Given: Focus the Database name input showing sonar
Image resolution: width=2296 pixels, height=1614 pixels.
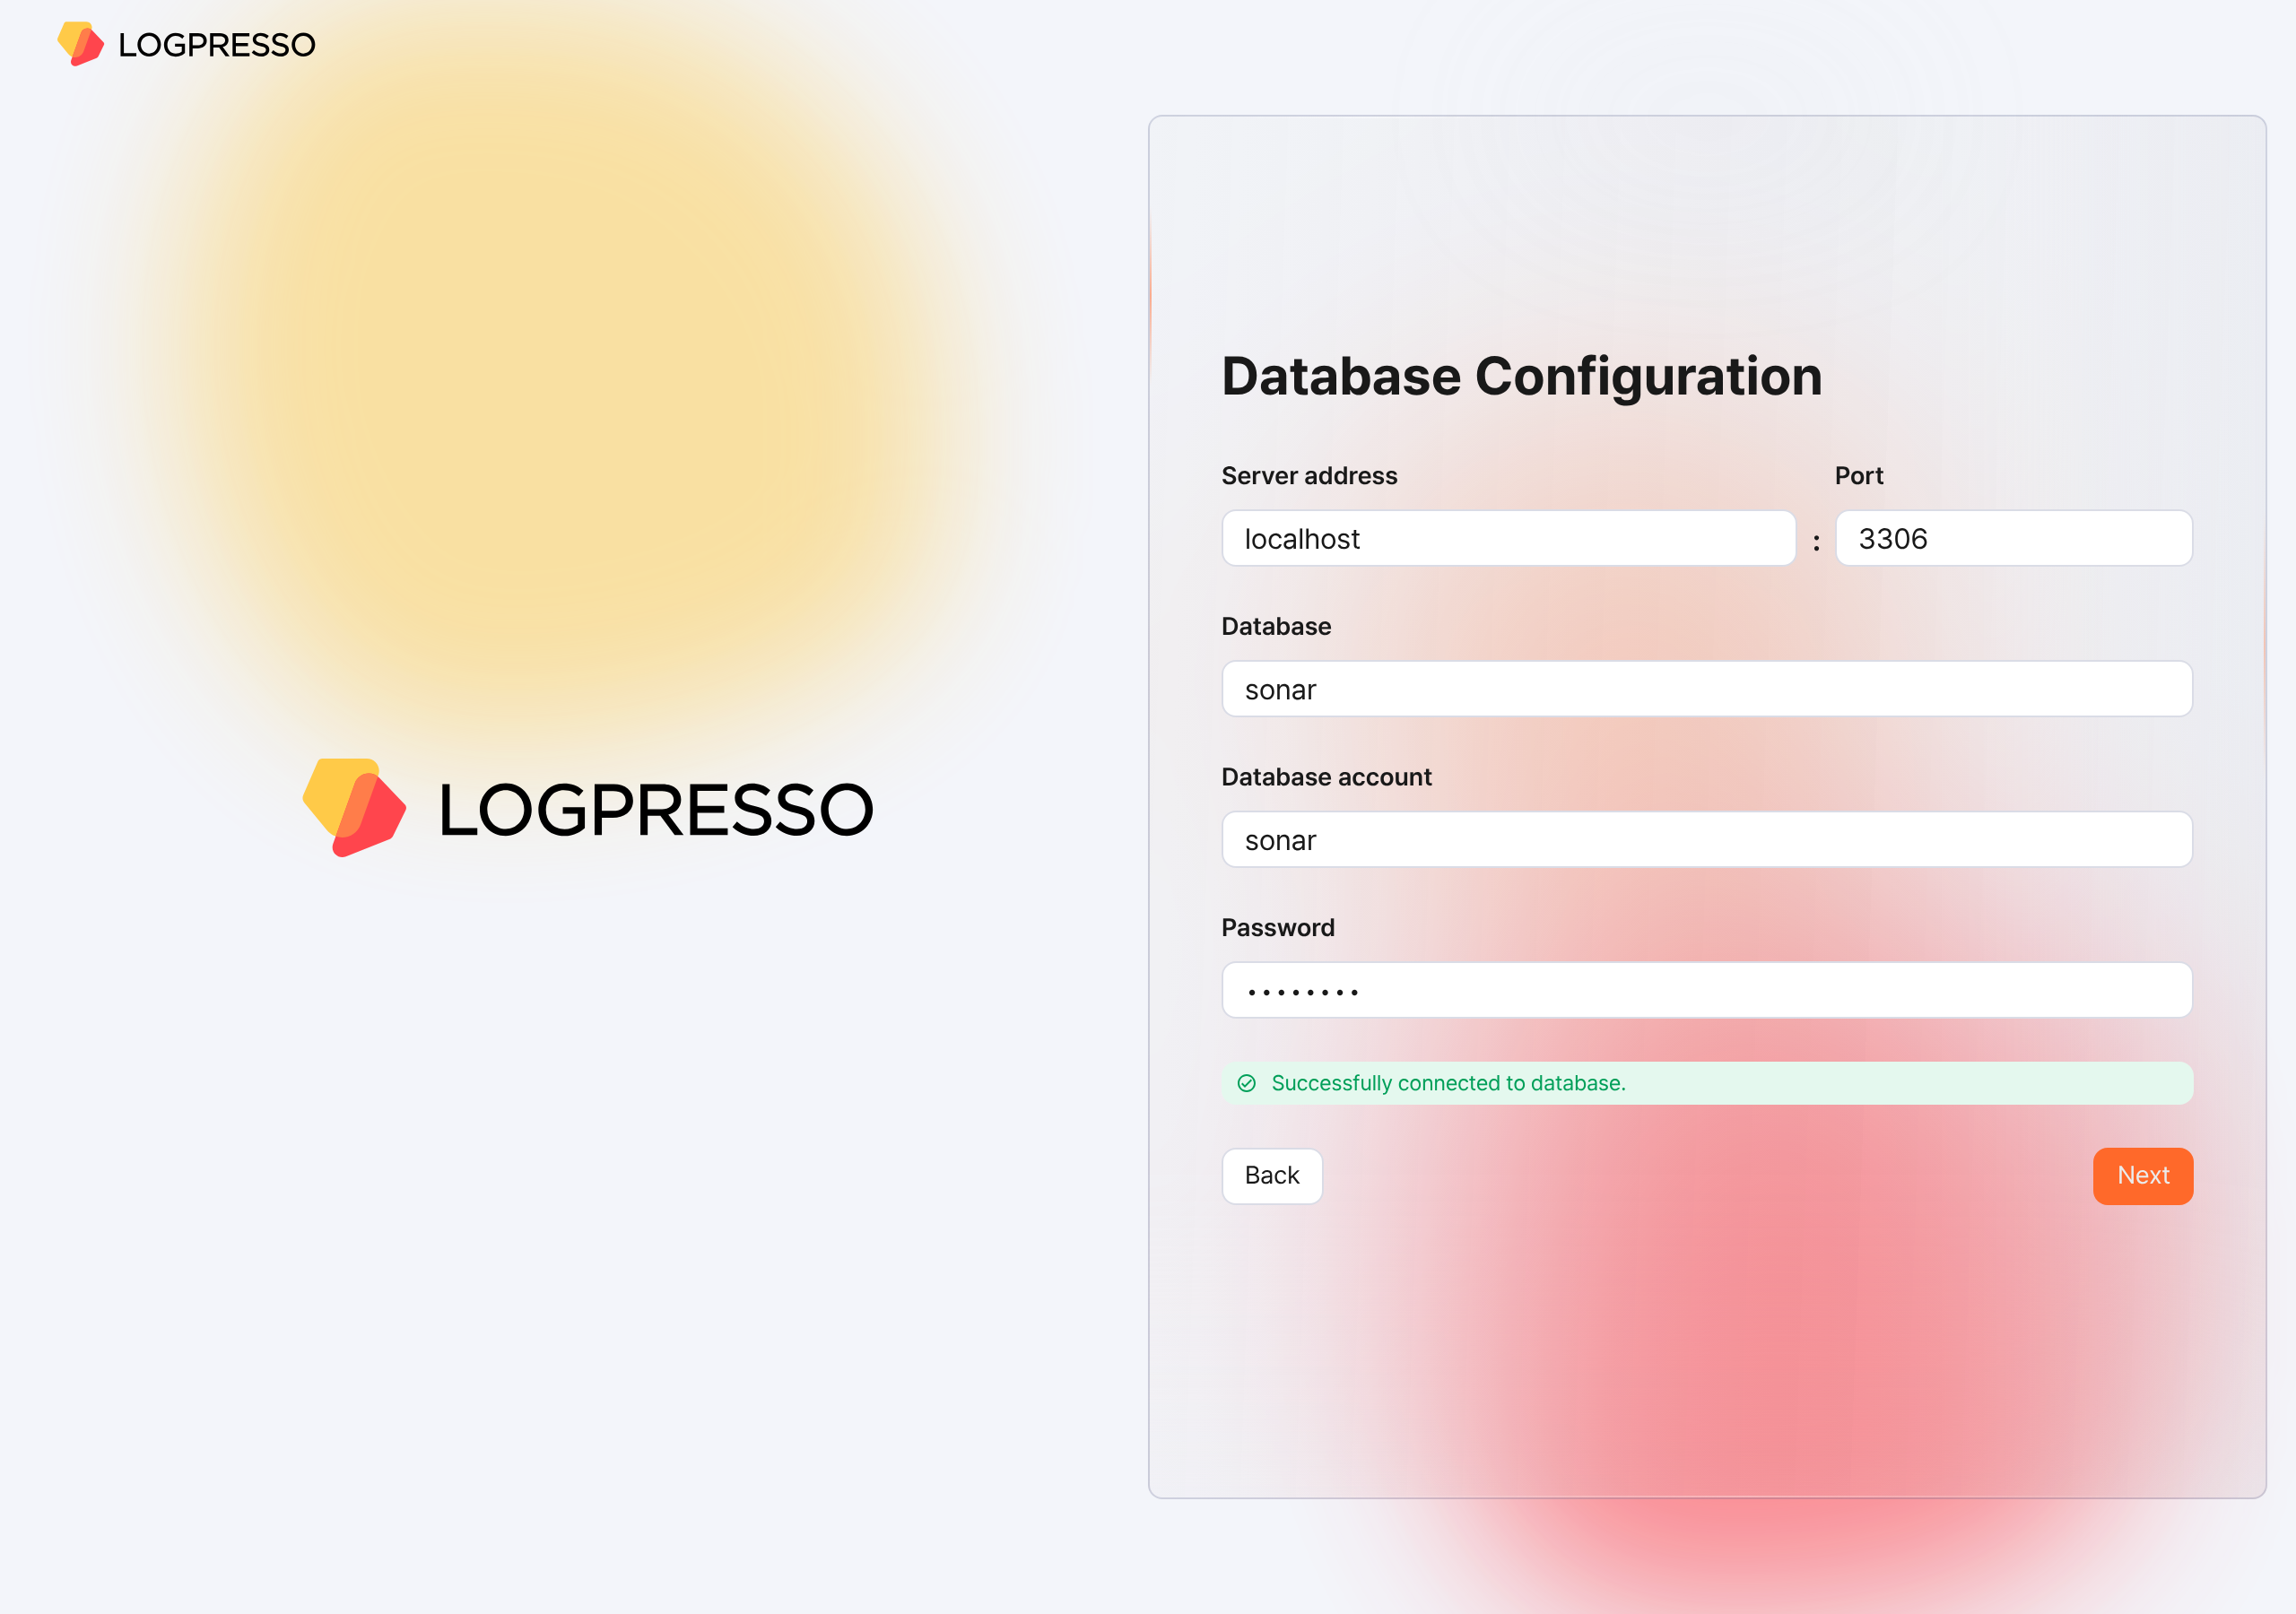Looking at the screenshot, I should pyautogui.click(x=1707, y=689).
